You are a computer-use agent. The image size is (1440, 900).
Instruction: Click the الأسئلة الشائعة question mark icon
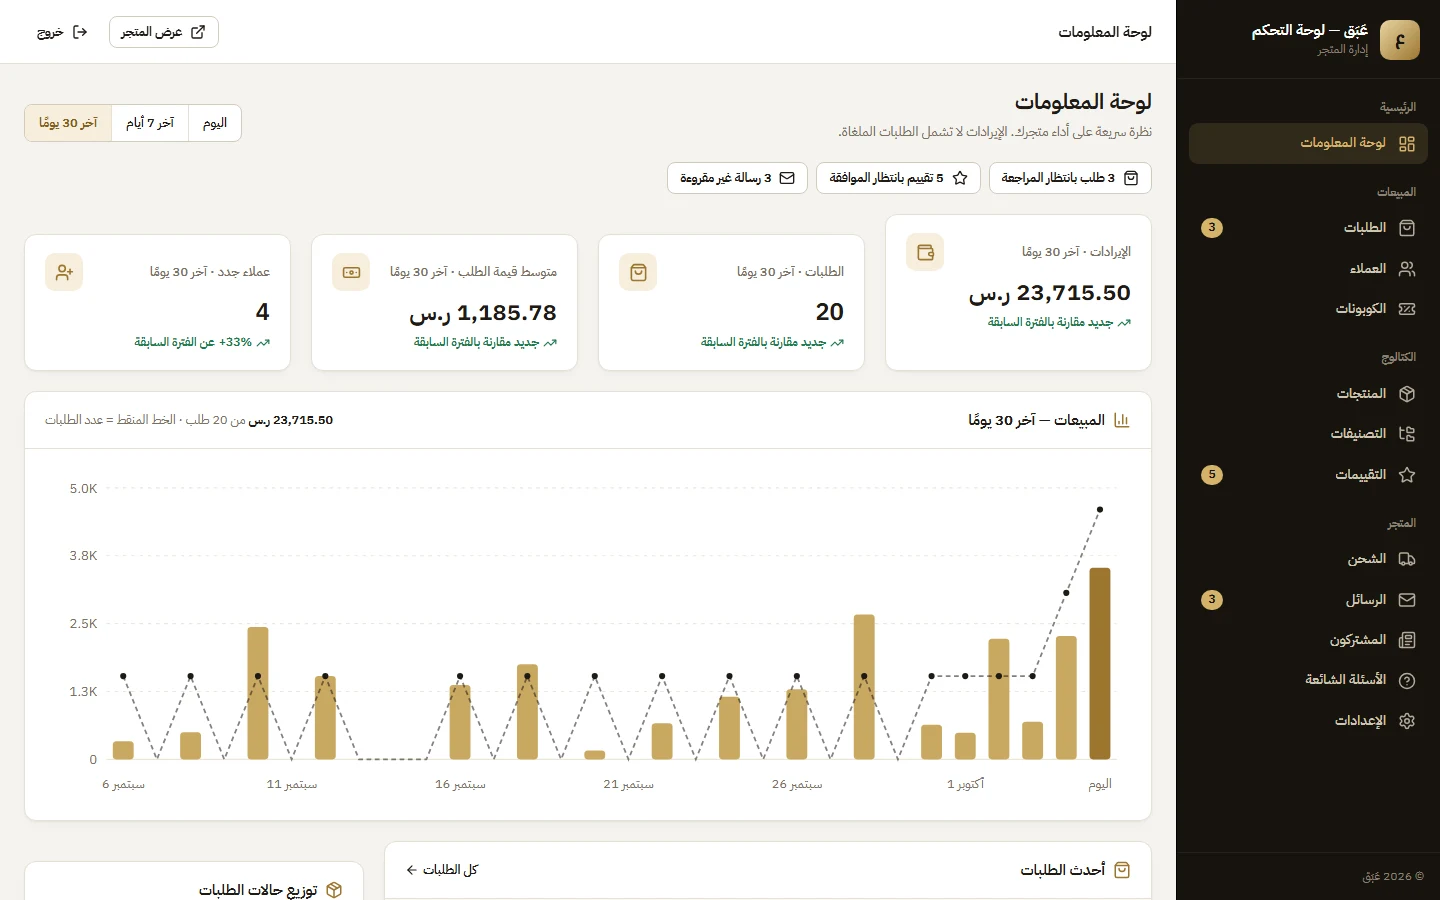tap(1407, 680)
